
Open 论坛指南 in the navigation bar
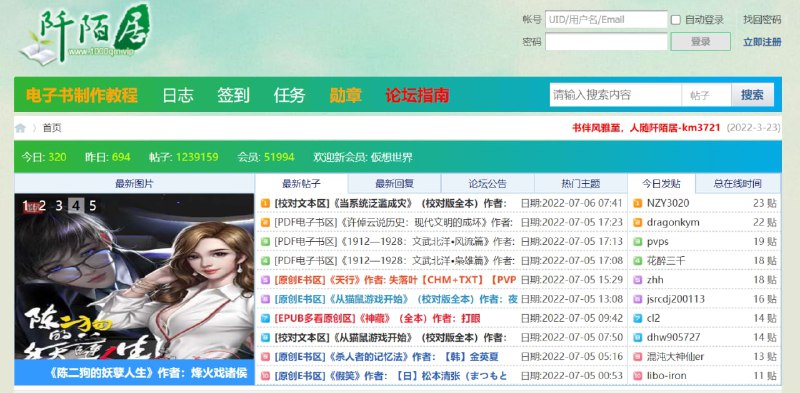coord(417,95)
